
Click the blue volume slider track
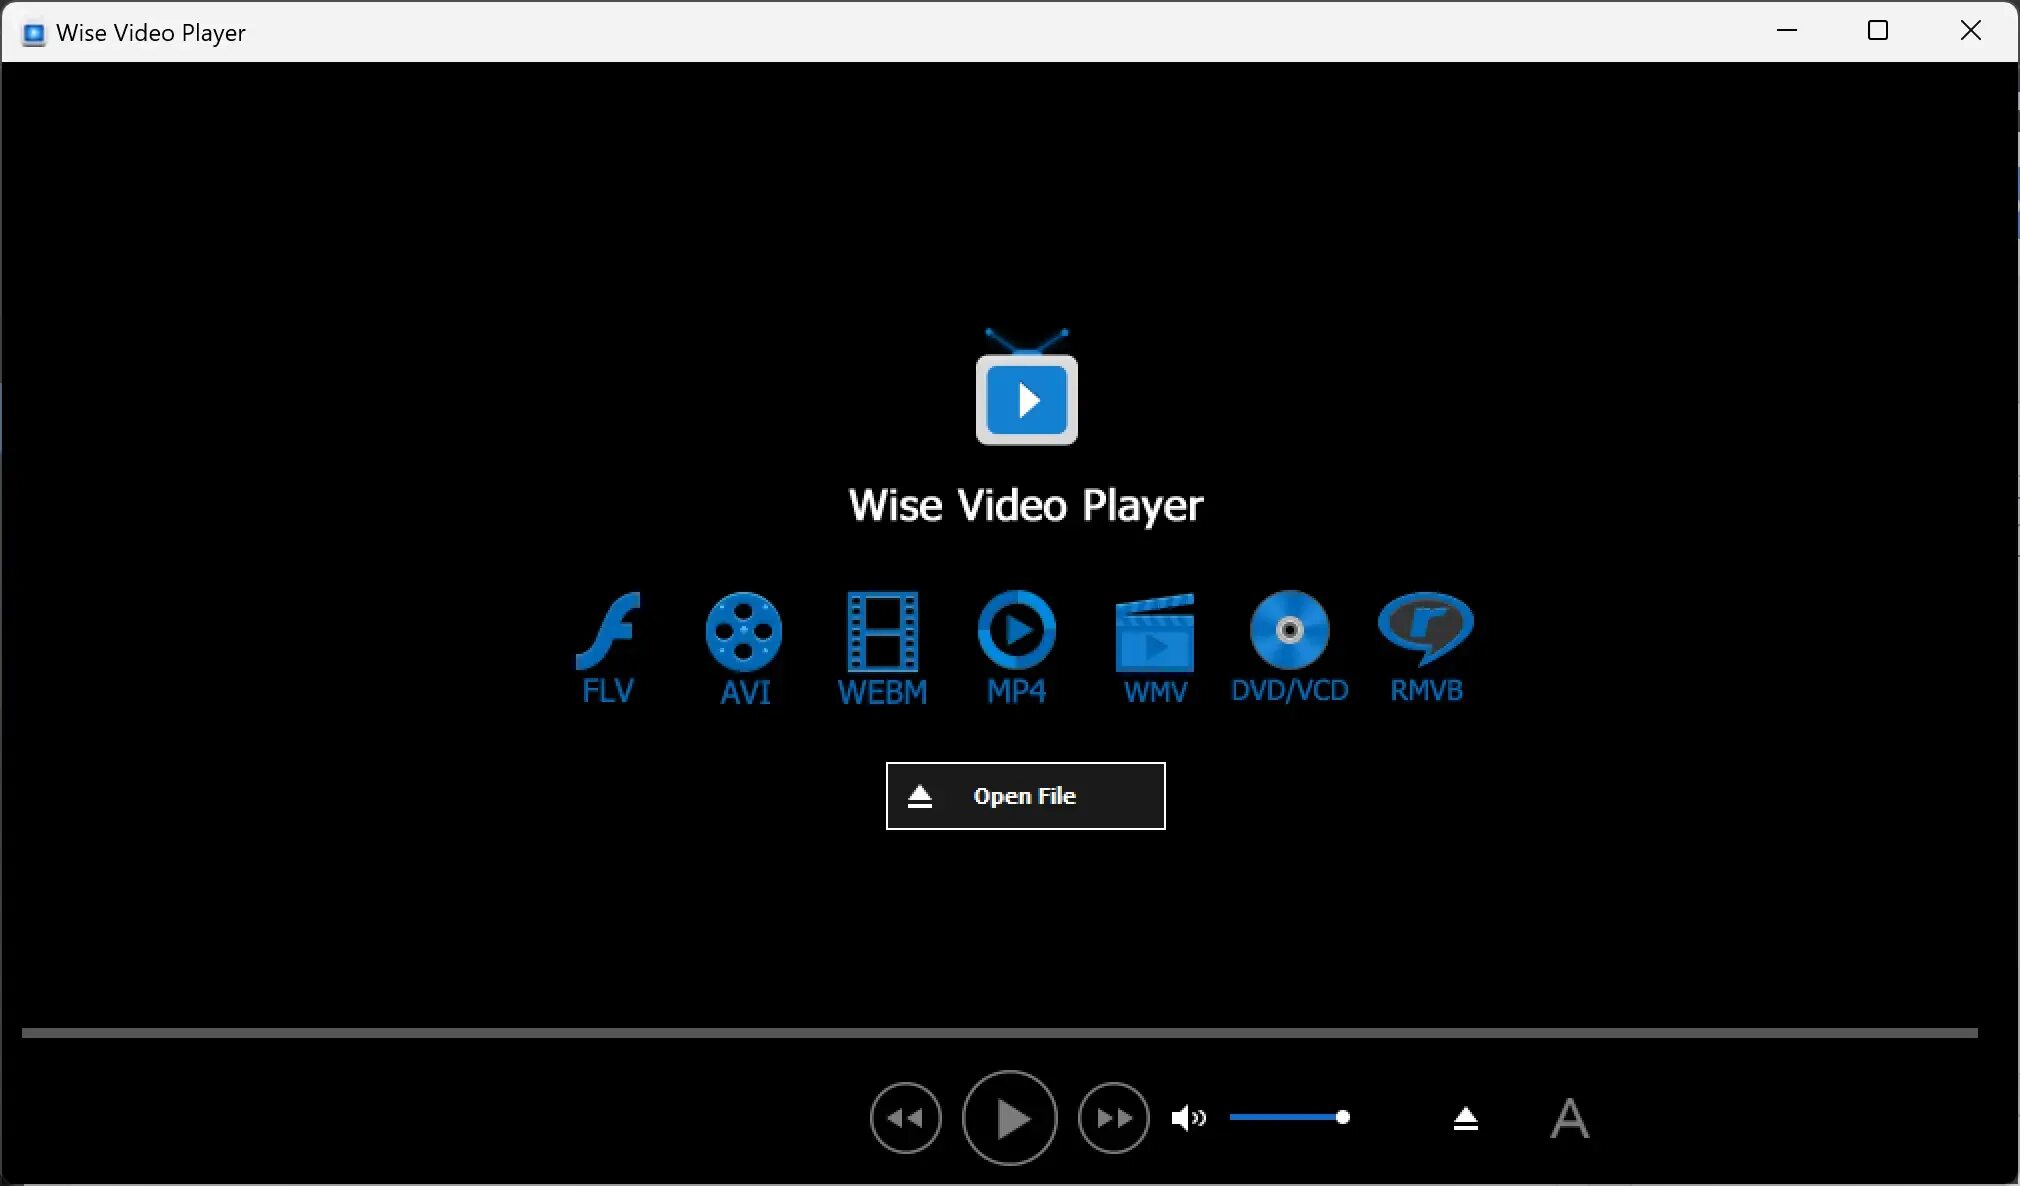point(1283,1117)
